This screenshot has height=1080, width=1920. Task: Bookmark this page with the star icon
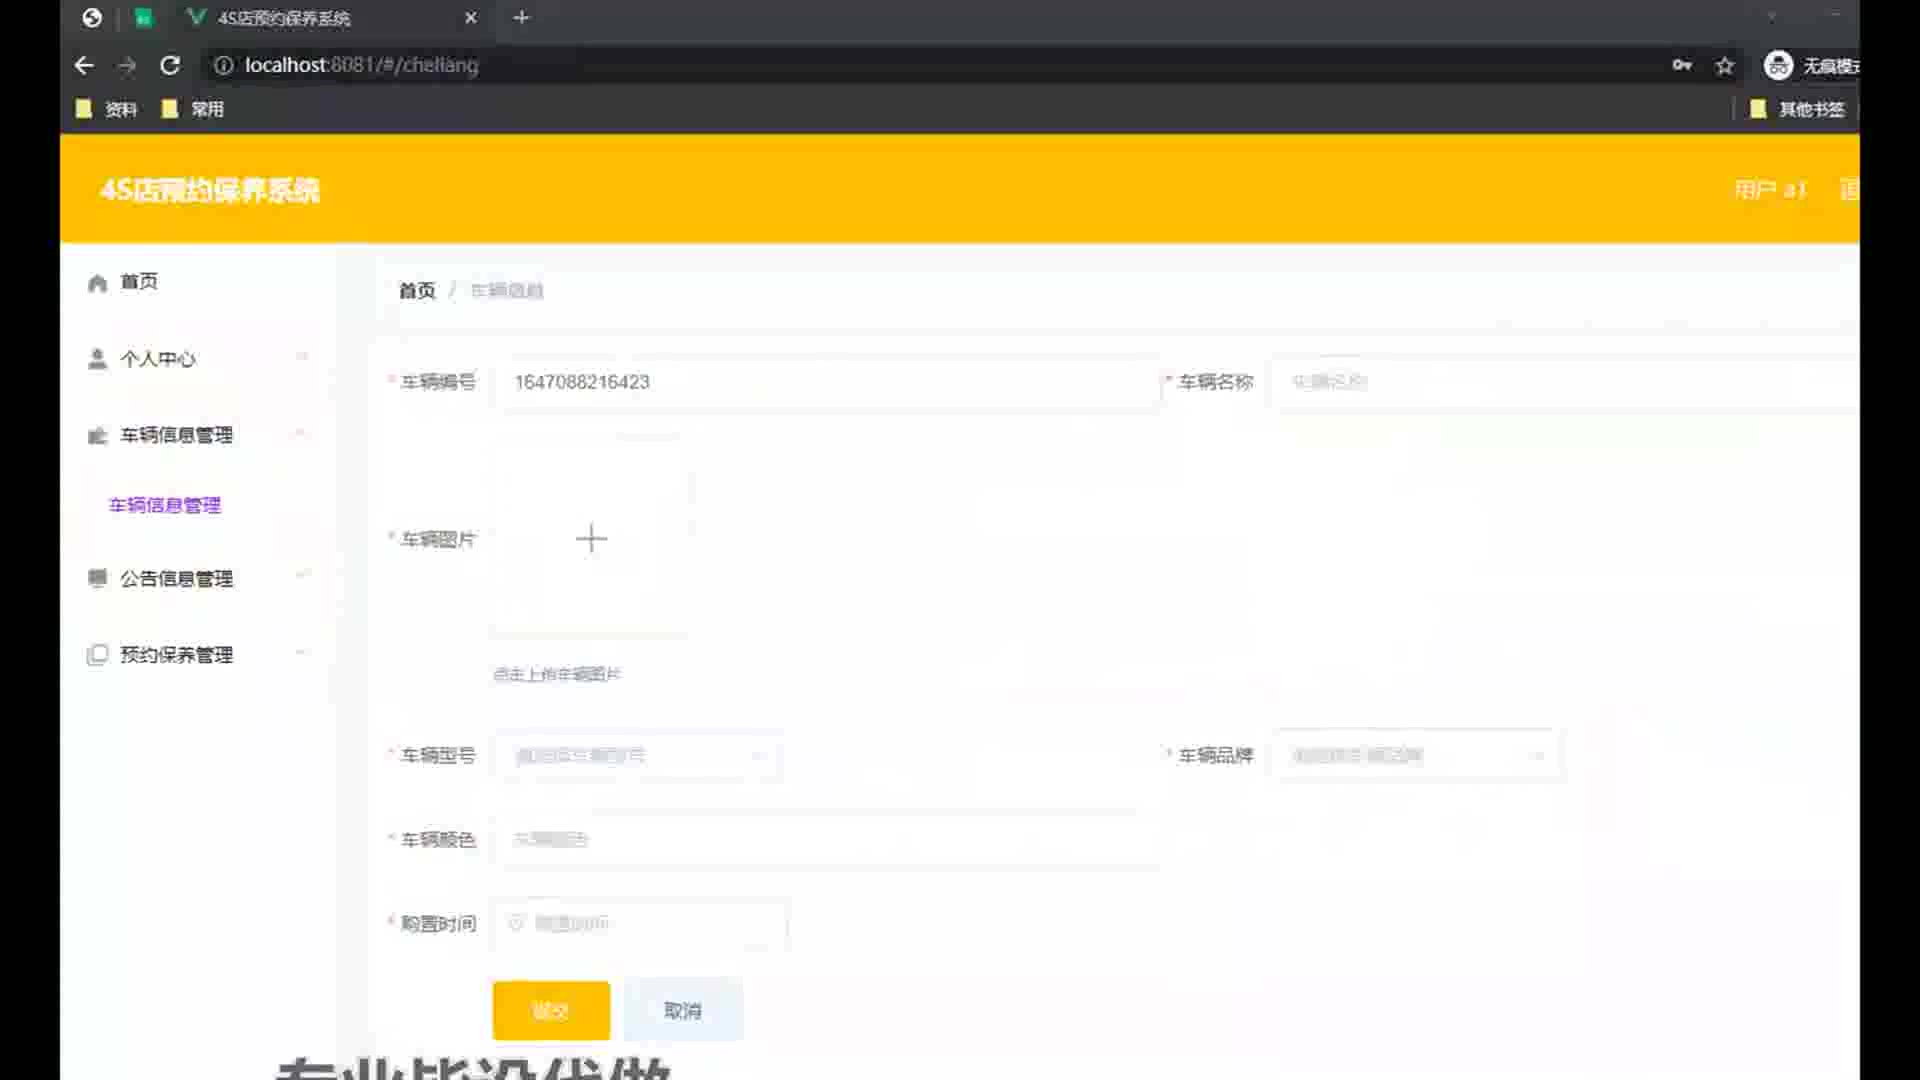coord(1724,65)
